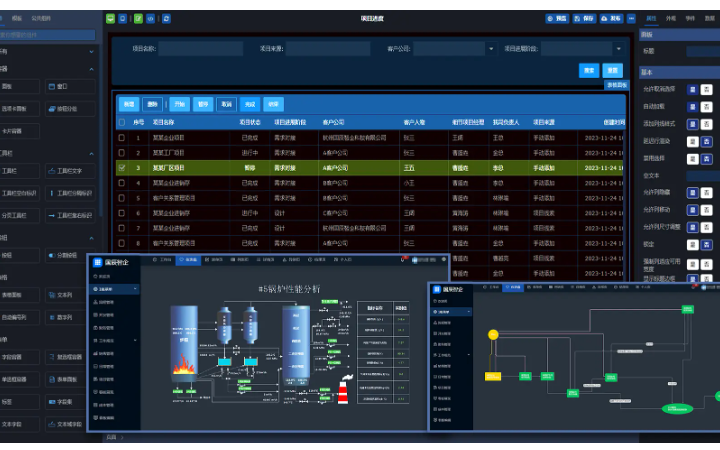Click the 项目名称 input field
720x450 pixels.
tap(201, 49)
